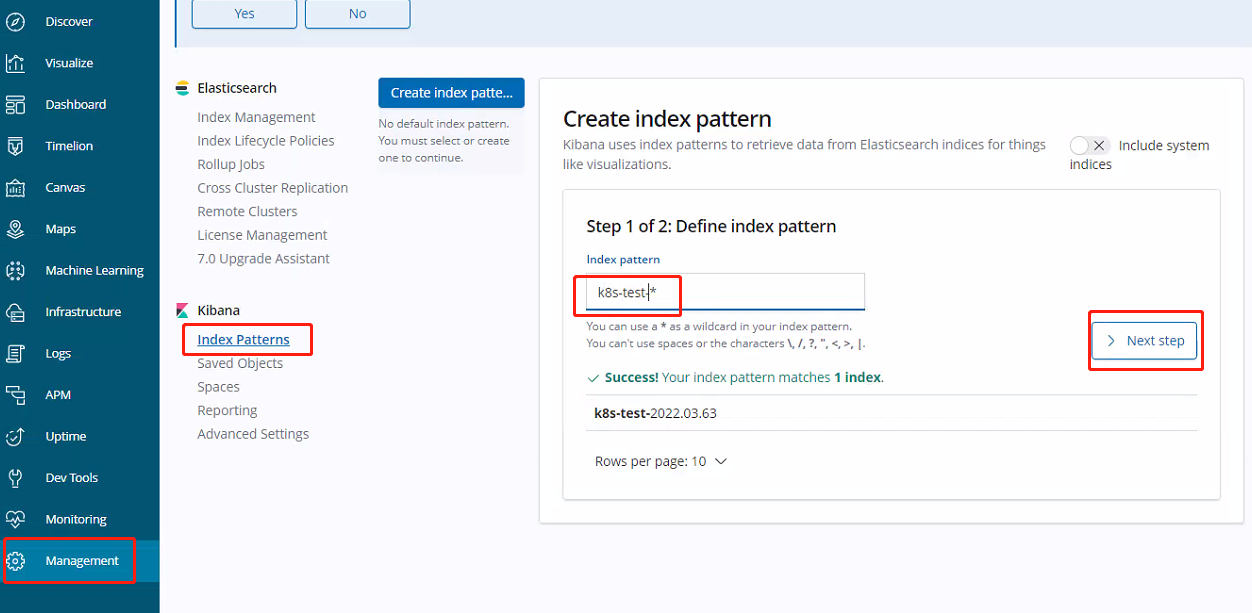Viewport: 1252px width, 613px height.
Task: Go to Maps in sidebar
Action: (x=60, y=229)
